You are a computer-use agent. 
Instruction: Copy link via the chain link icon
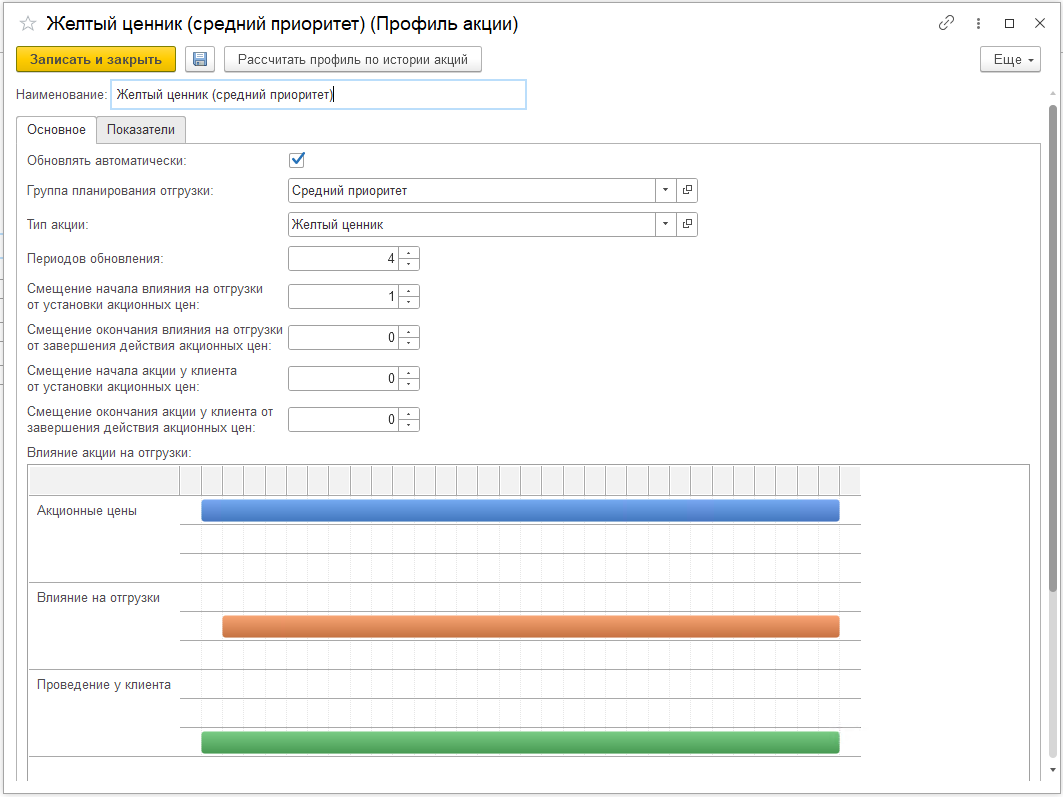pos(946,23)
